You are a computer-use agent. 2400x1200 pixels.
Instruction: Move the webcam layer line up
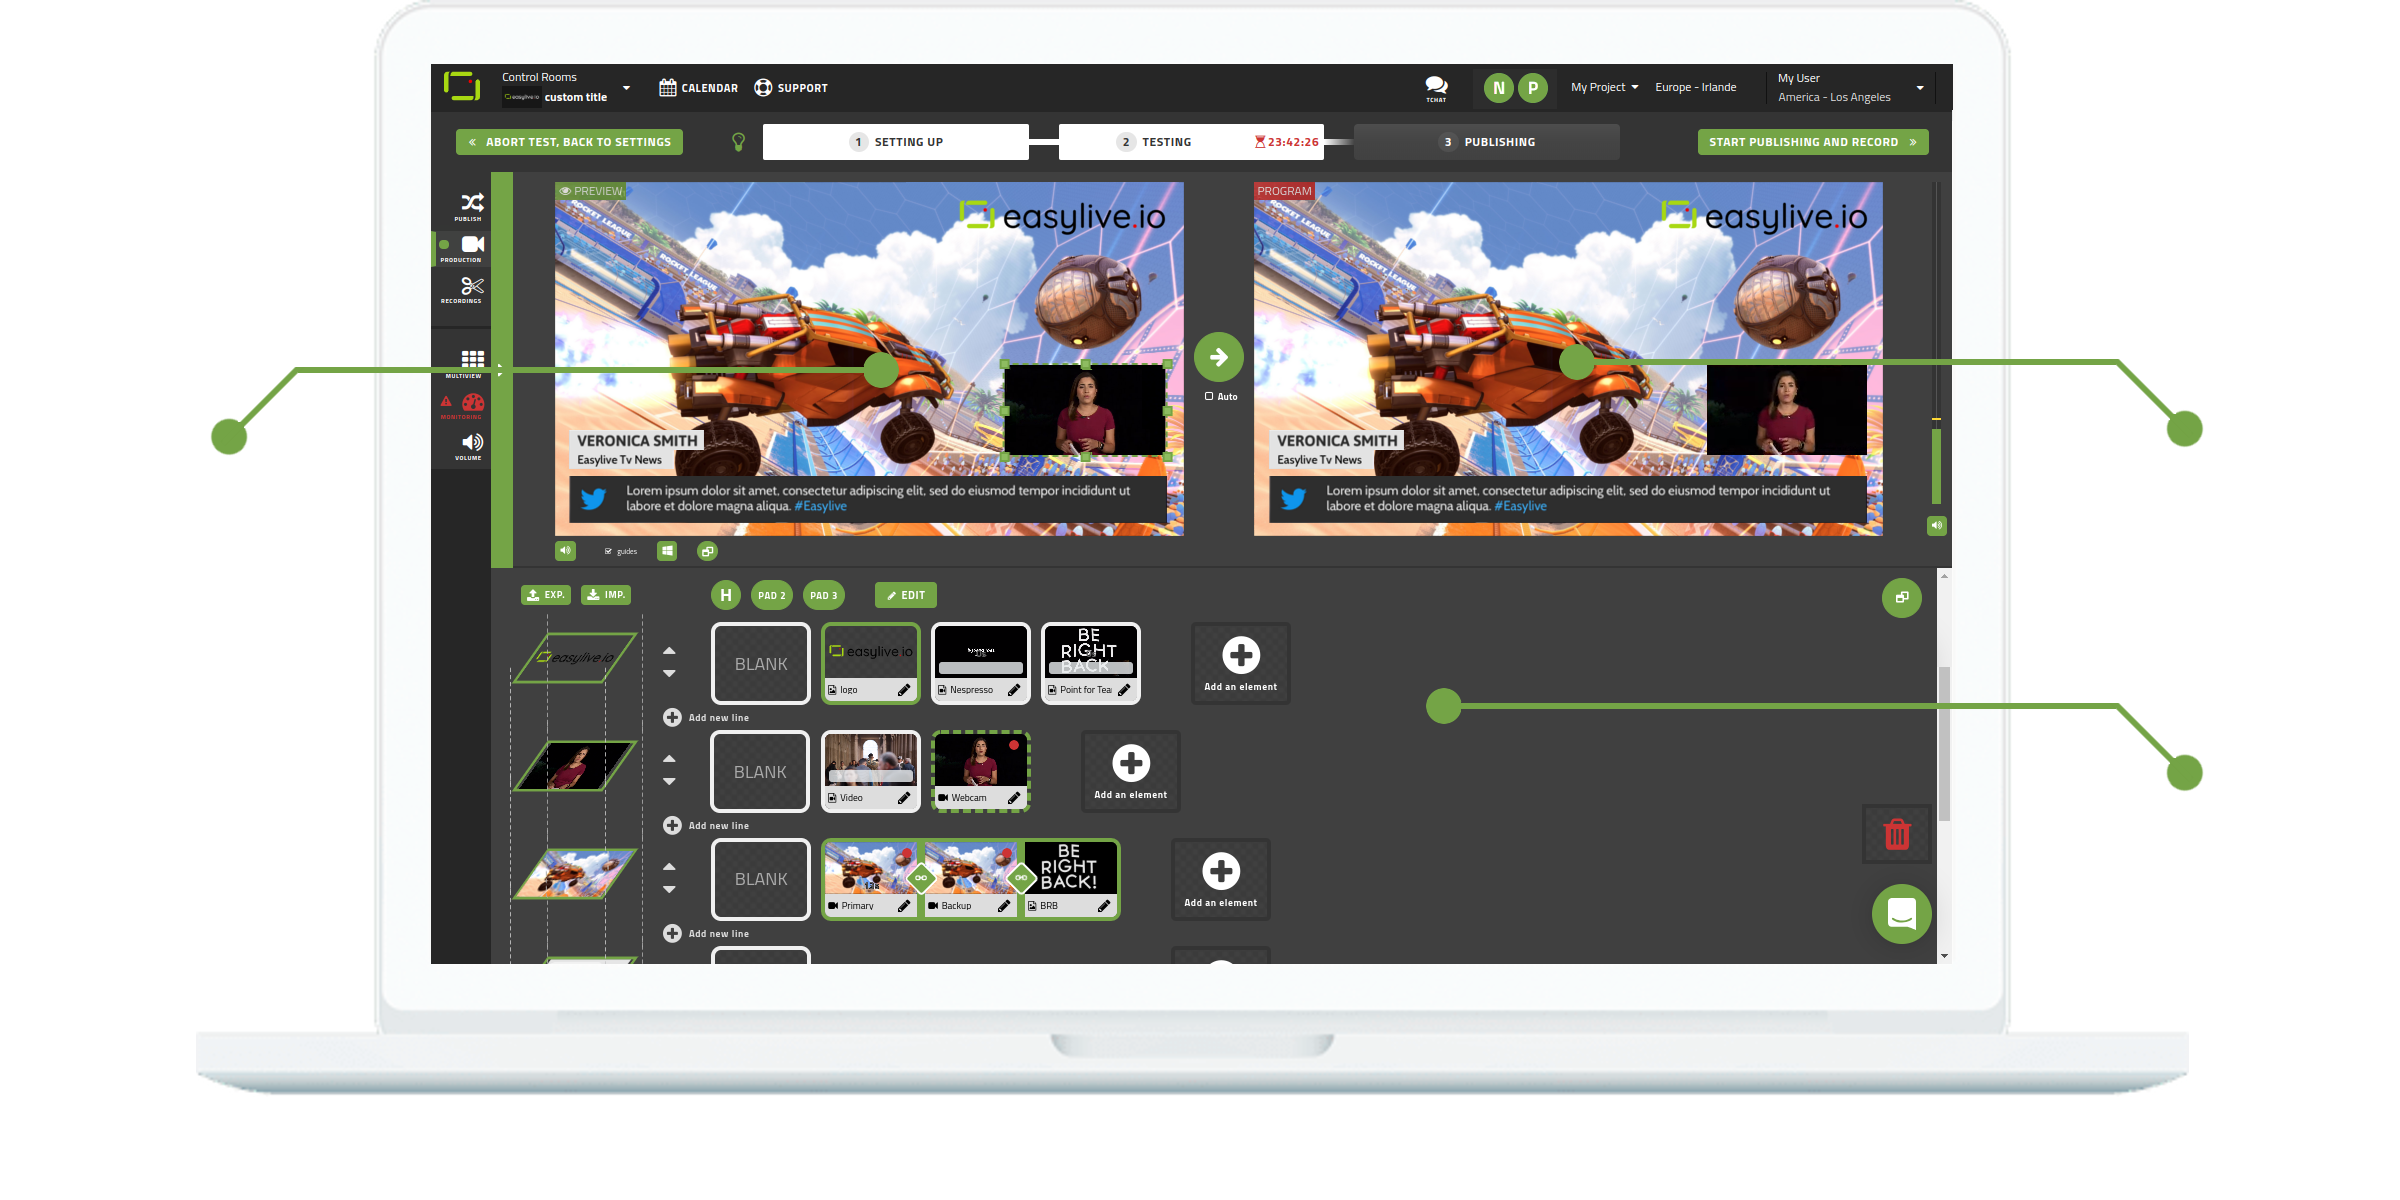tap(669, 759)
